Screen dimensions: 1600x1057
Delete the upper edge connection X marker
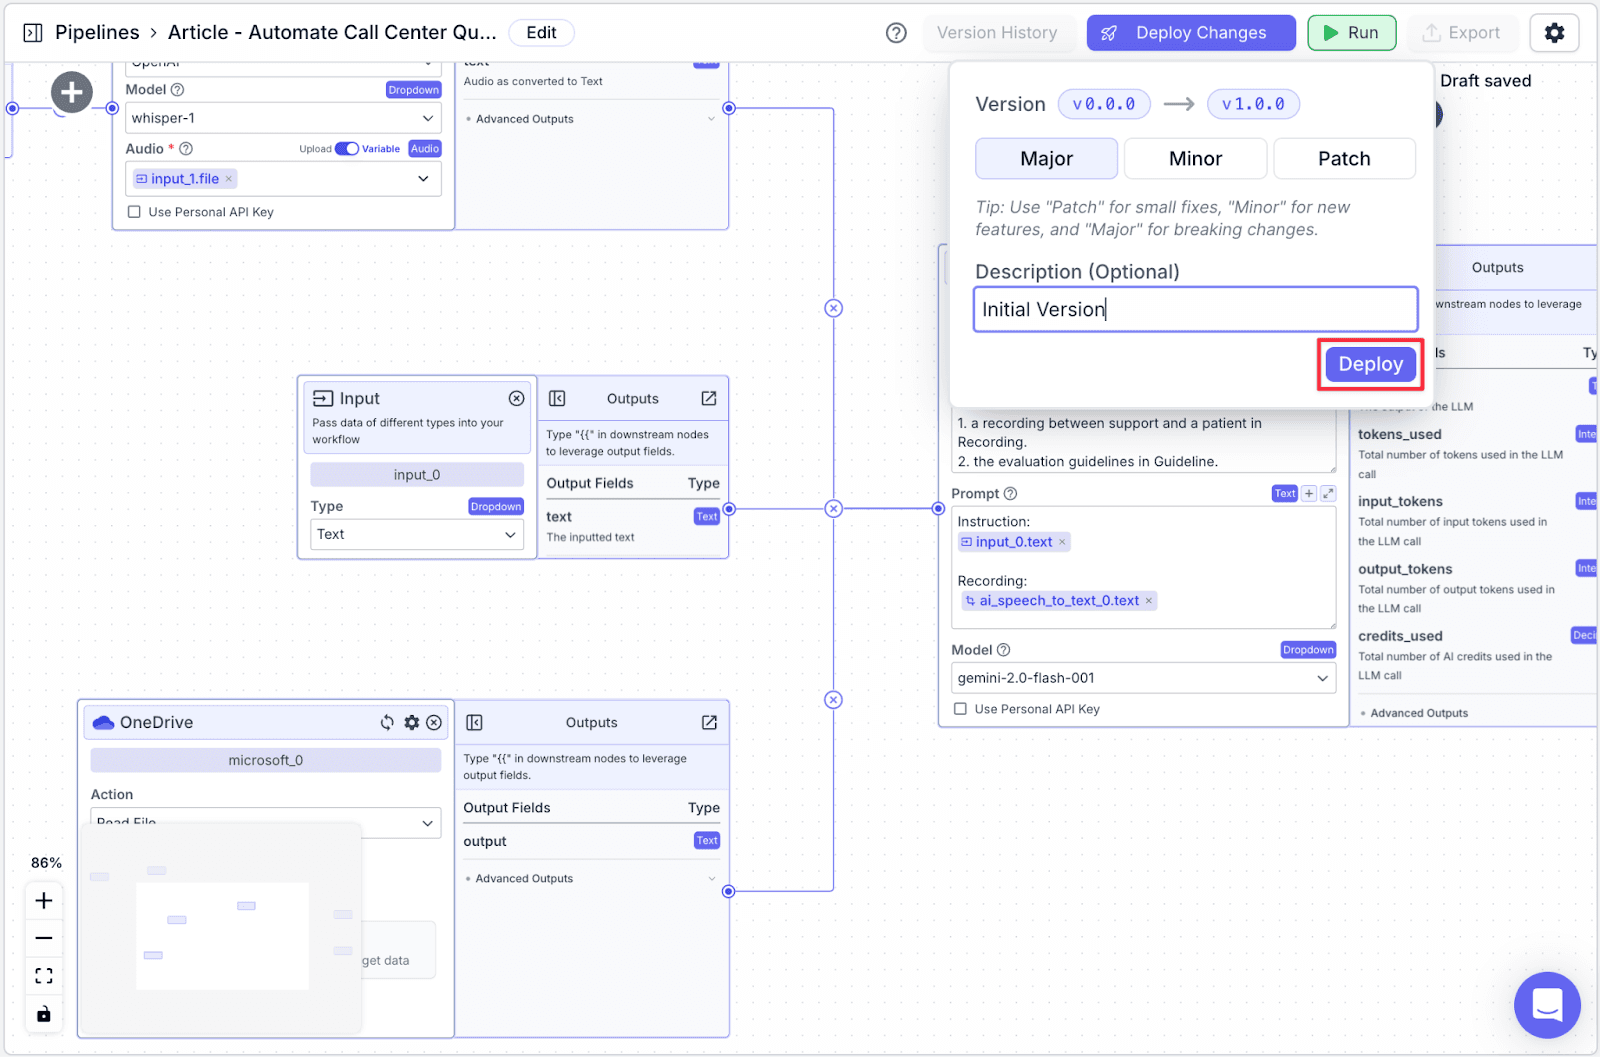[833, 308]
